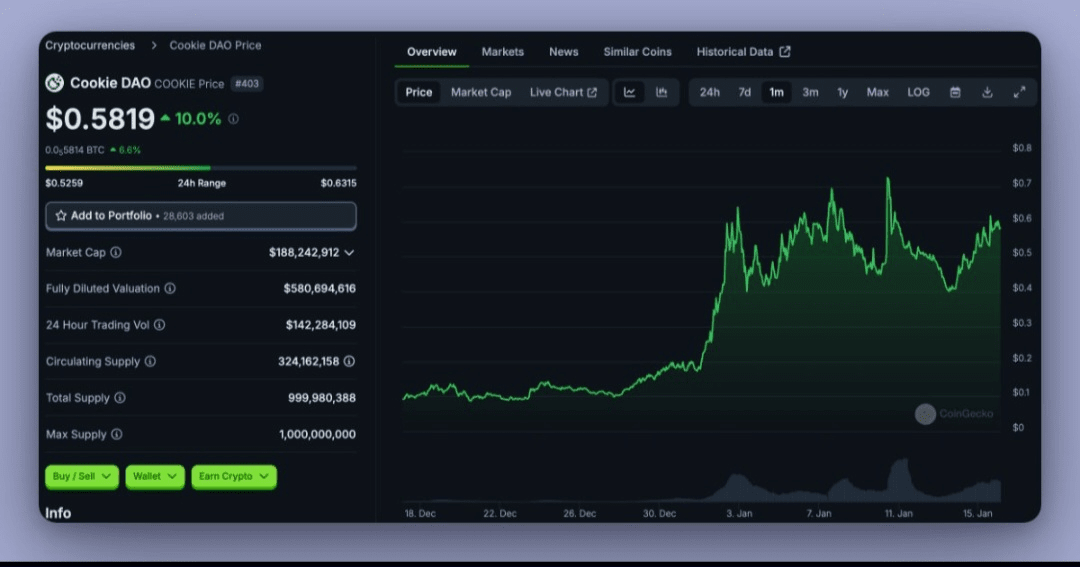Select the 1m time range
Screen dimensions: 1080x567
click(776, 92)
